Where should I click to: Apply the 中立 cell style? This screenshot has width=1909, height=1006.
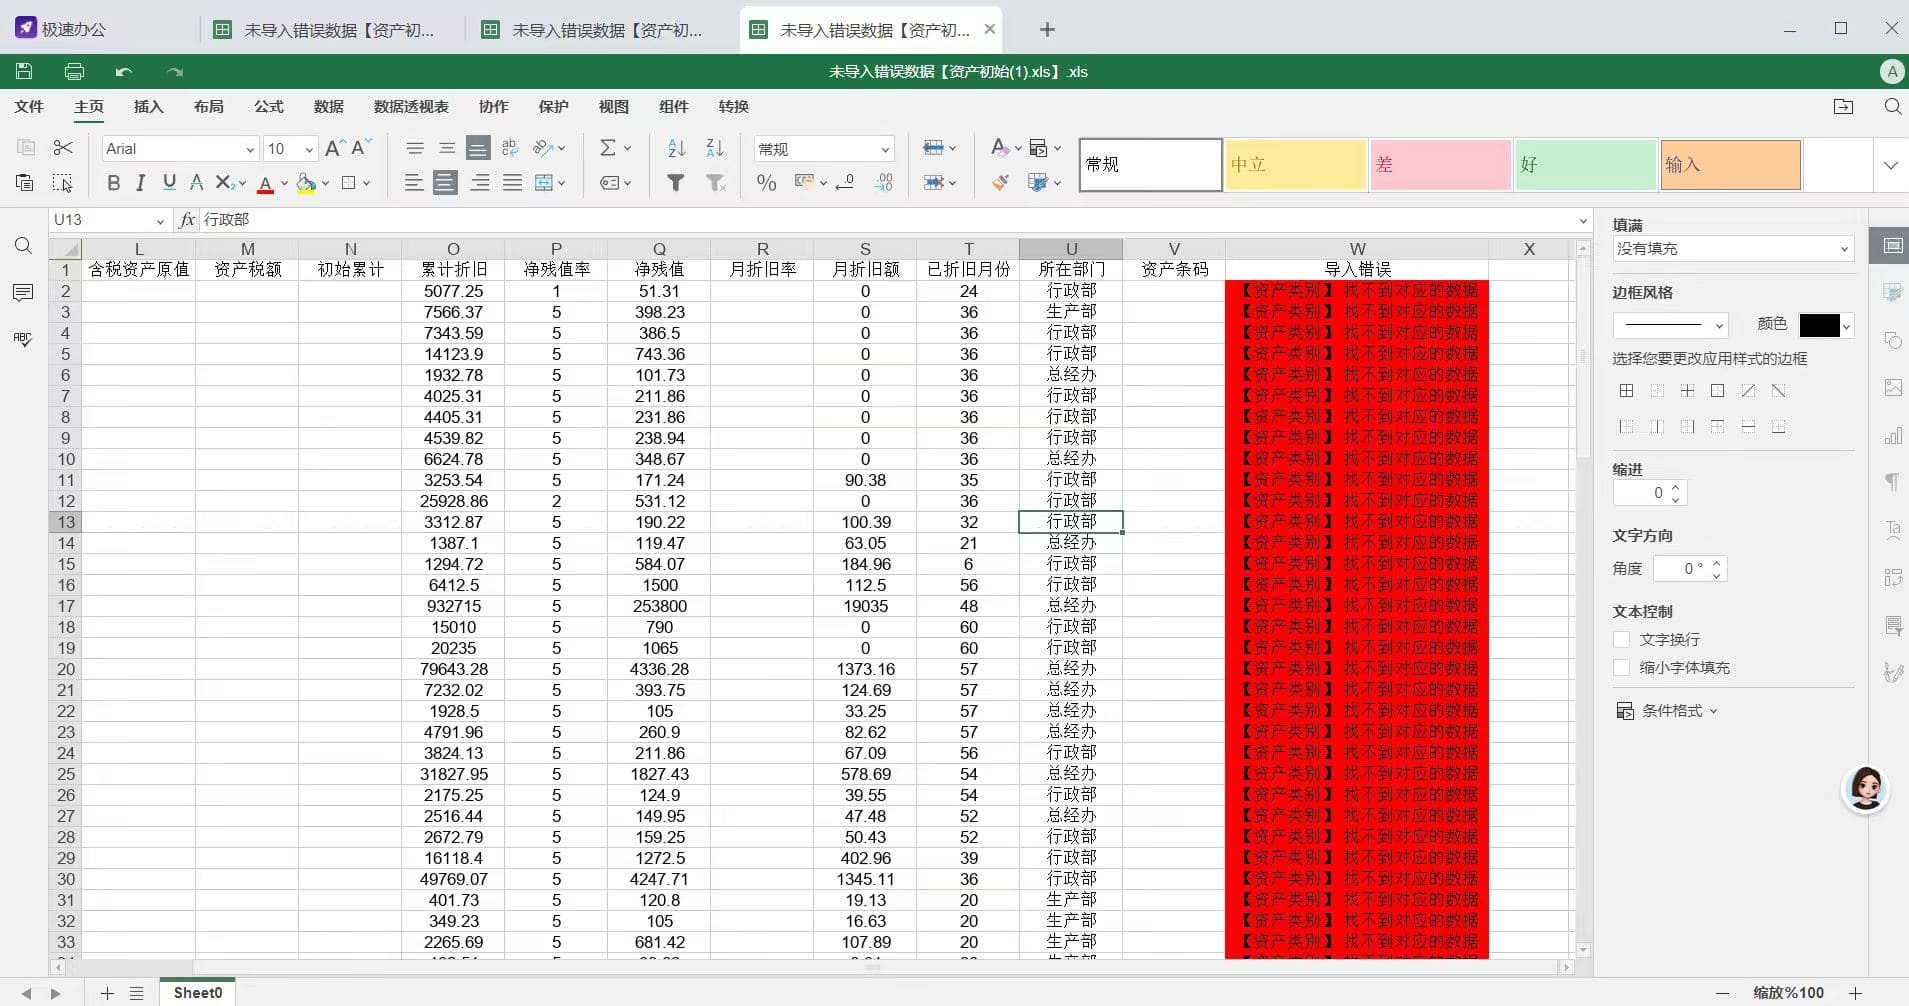pyautogui.click(x=1296, y=165)
